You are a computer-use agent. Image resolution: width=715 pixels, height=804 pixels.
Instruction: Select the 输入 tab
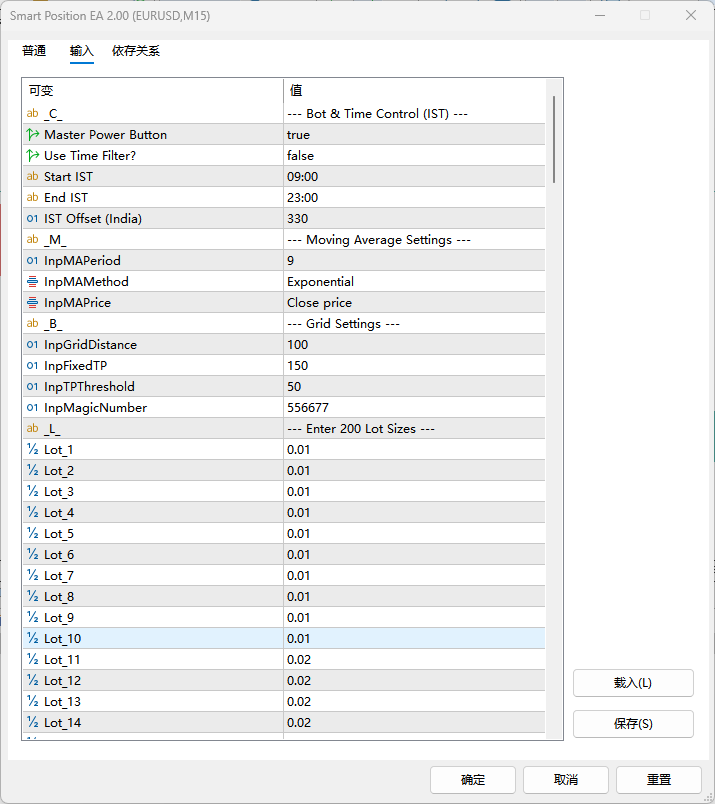82,51
